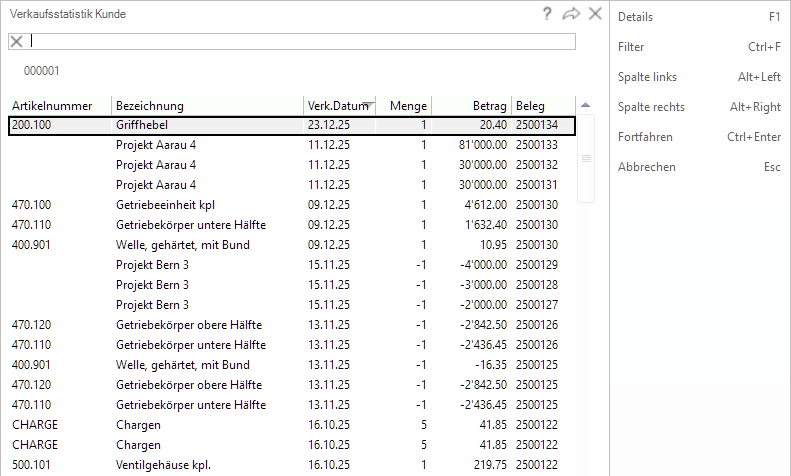Open help with the question mark icon
Screen dimensions: 791x476
pos(547,14)
